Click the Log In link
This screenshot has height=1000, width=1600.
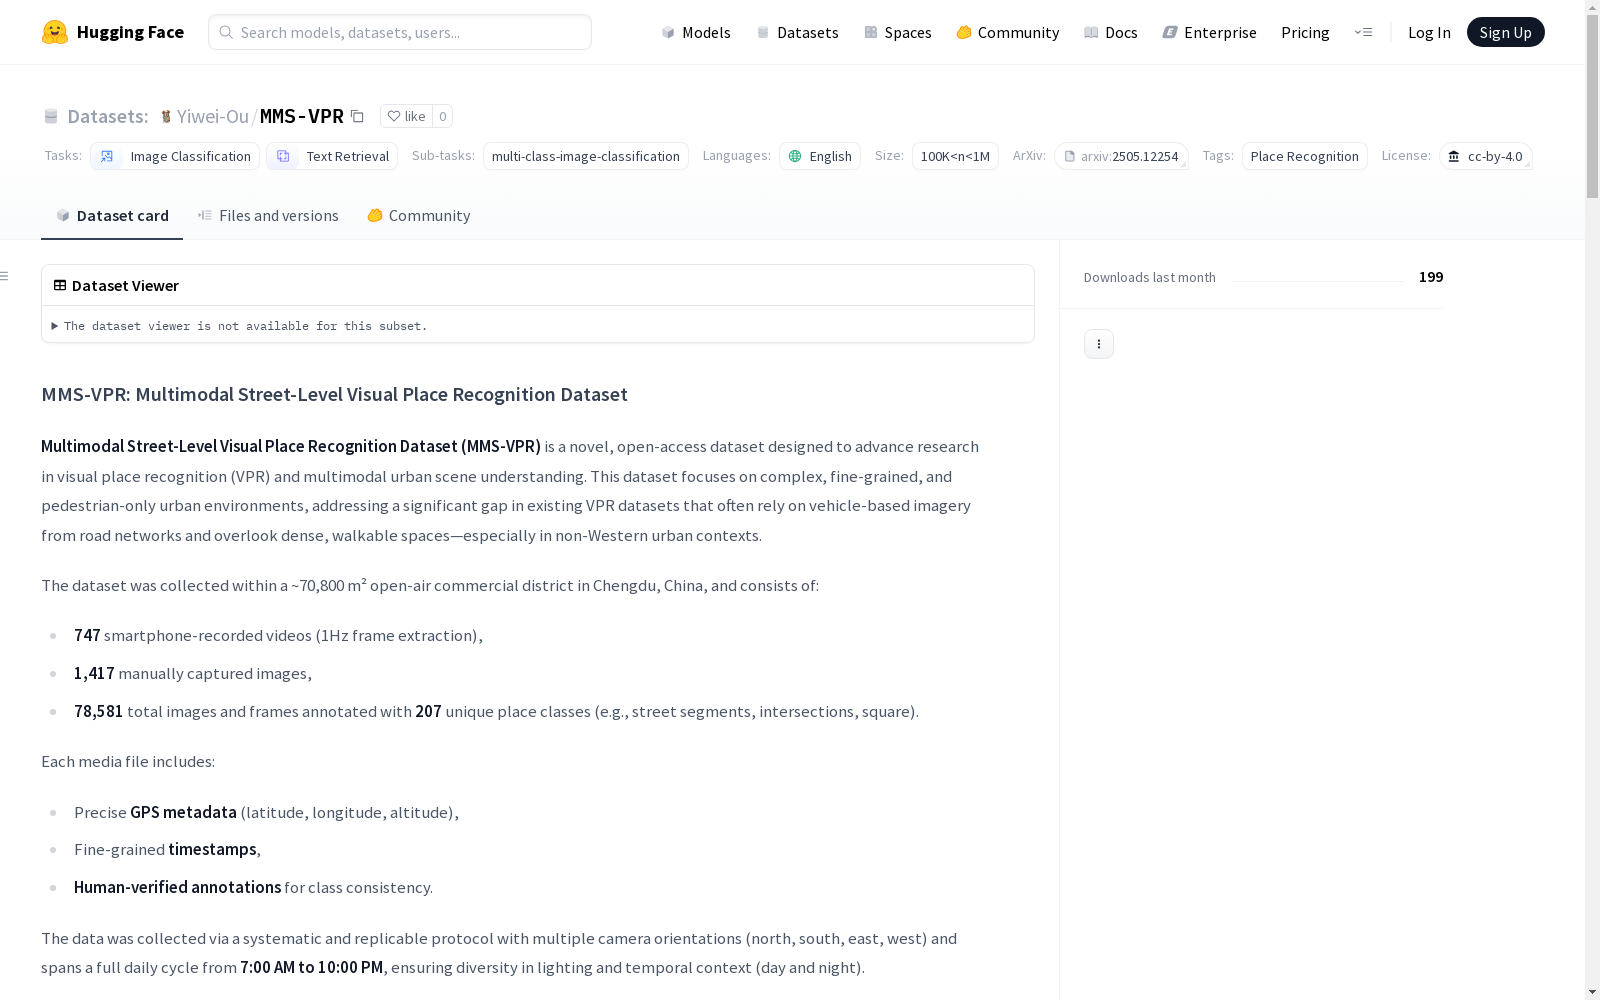point(1429,32)
